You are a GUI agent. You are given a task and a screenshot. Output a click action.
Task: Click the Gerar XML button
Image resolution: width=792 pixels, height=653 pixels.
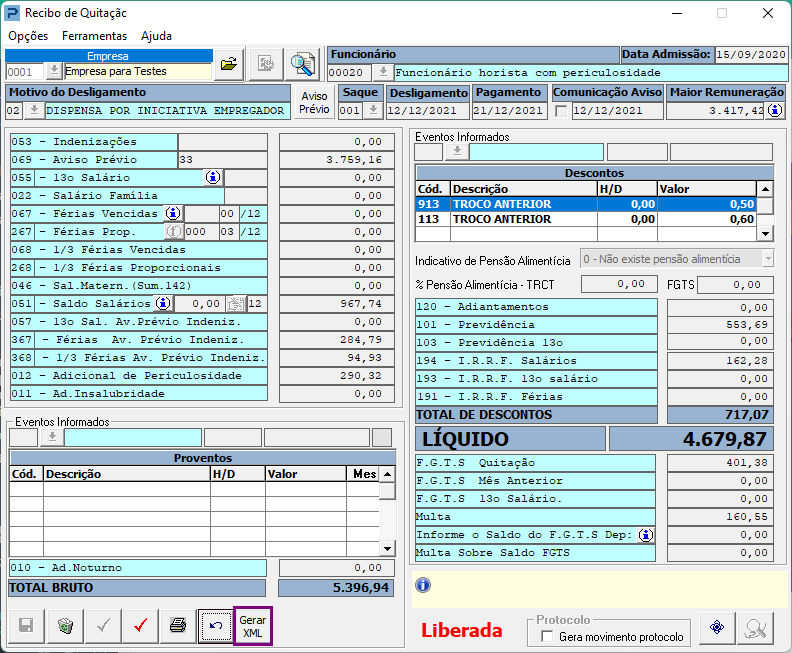[253, 626]
